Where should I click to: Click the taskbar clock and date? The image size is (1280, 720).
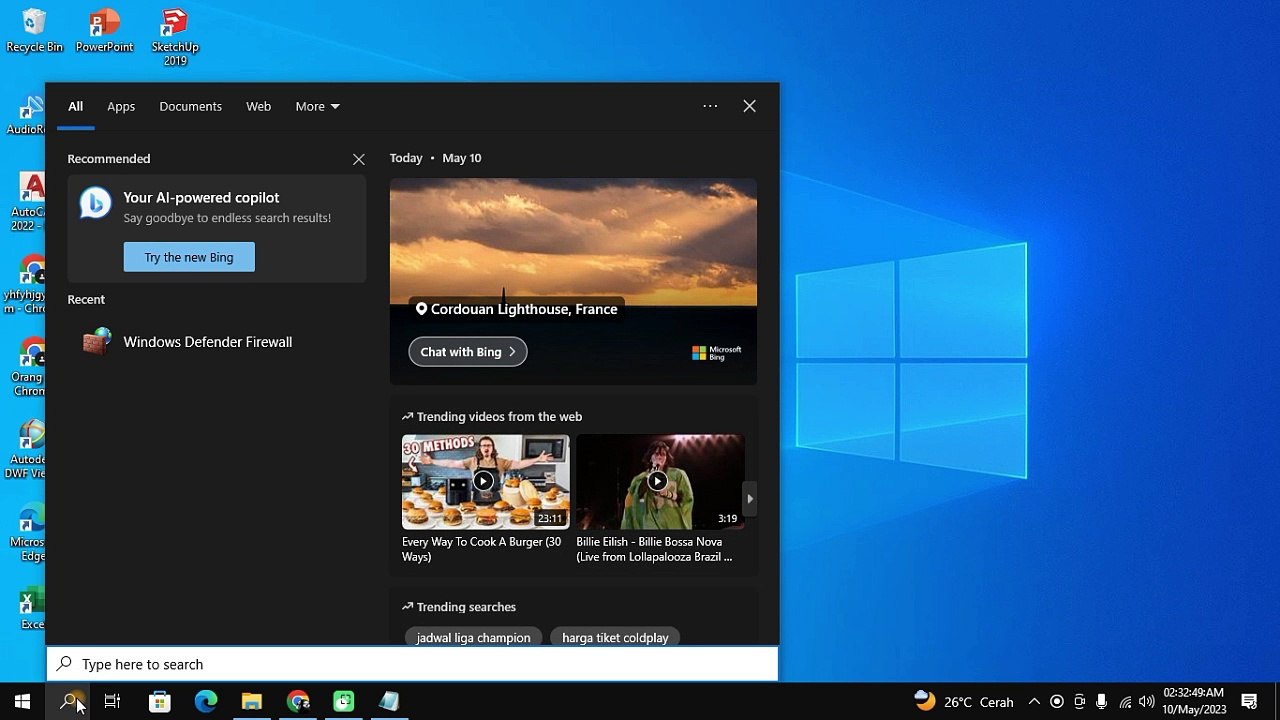click(1194, 701)
